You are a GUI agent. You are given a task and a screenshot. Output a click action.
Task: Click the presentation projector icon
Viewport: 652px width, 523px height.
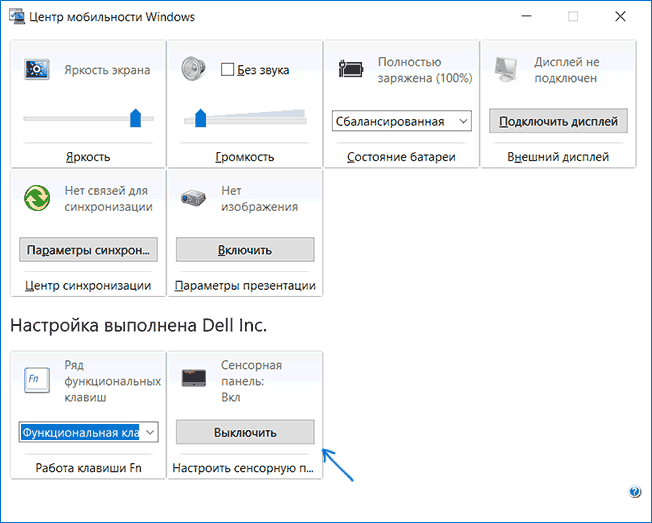coord(193,198)
